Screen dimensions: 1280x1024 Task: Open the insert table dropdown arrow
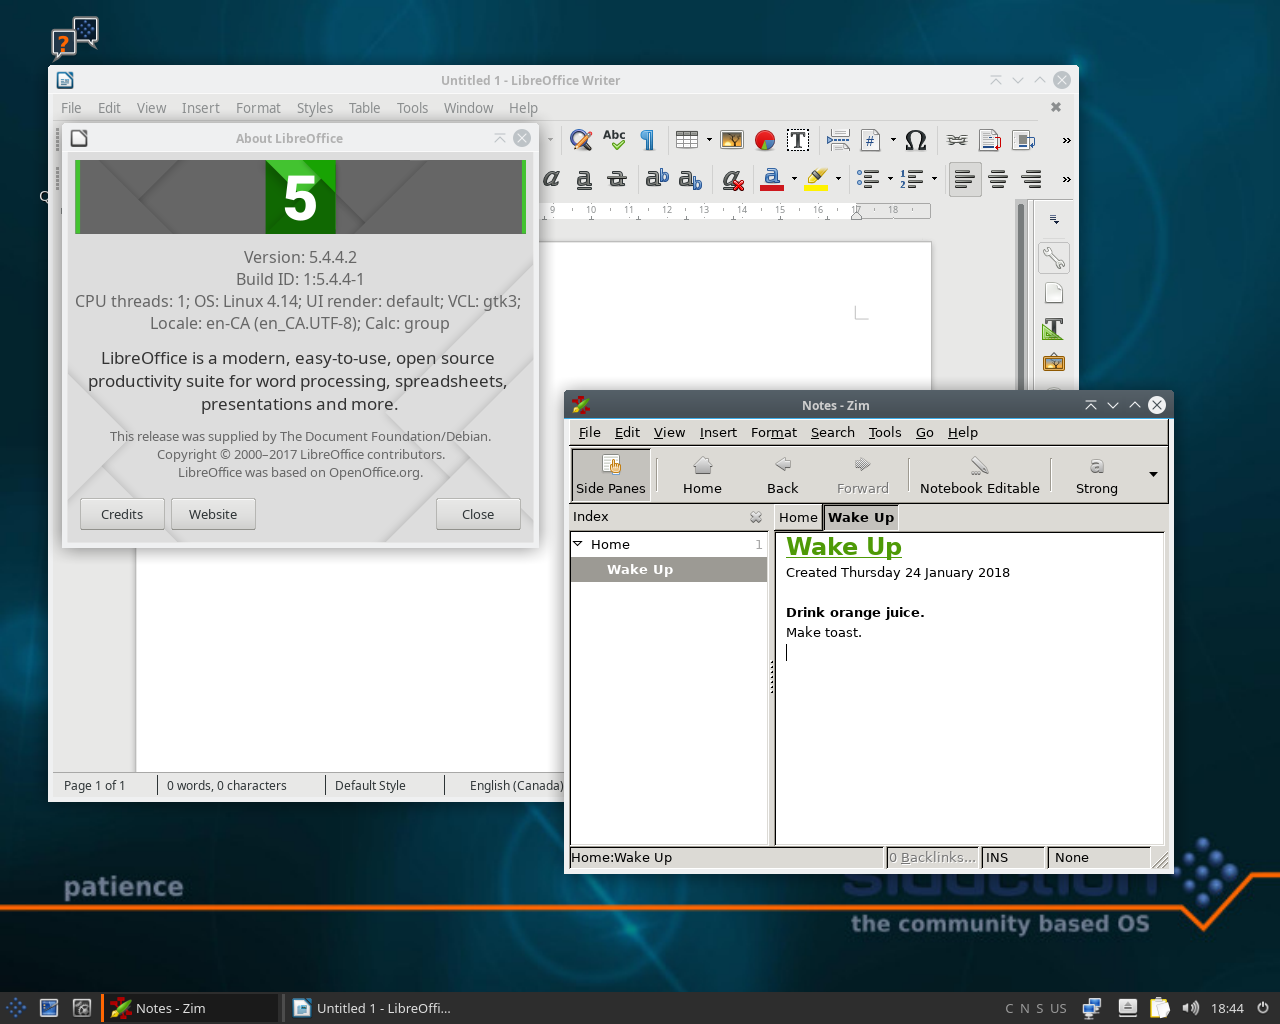coord(709,140)
